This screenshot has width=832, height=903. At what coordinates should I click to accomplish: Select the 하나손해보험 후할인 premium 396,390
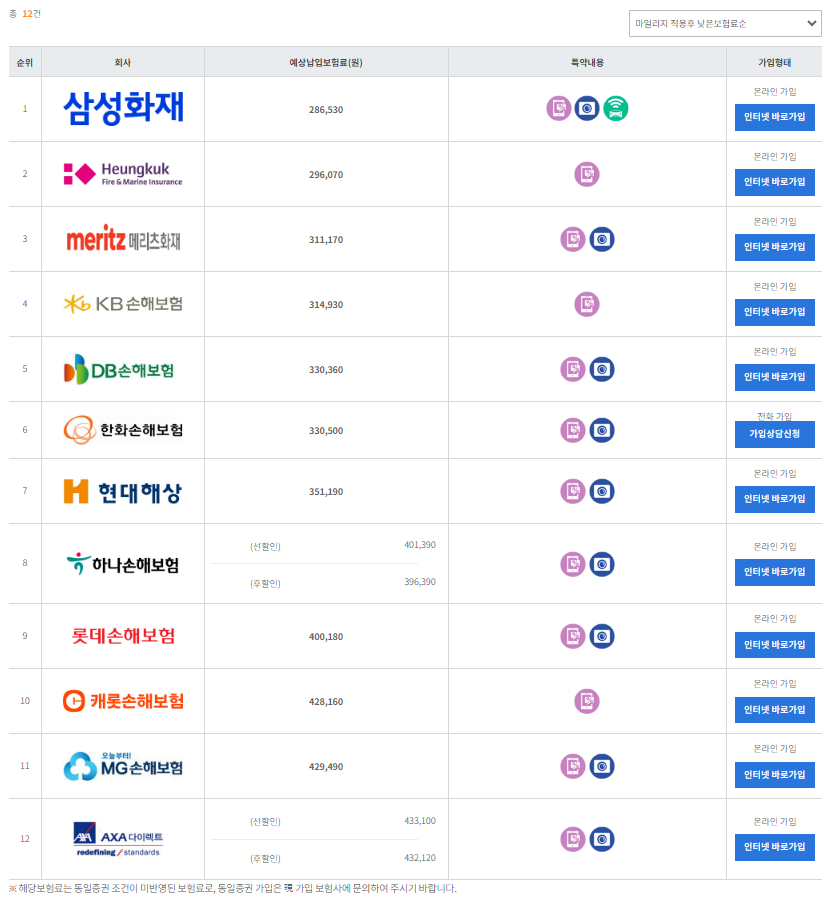point(420,582)
